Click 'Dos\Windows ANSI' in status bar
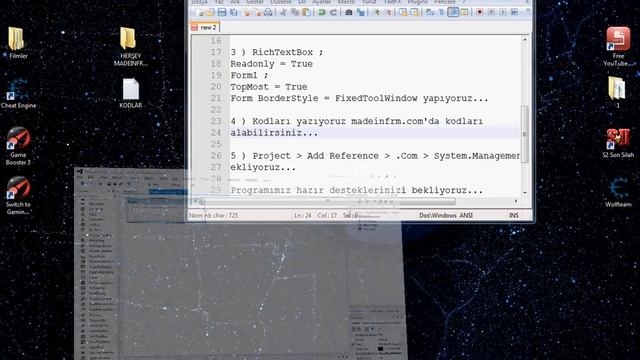This screenshot has width=640, height=360. coord(446,215)
